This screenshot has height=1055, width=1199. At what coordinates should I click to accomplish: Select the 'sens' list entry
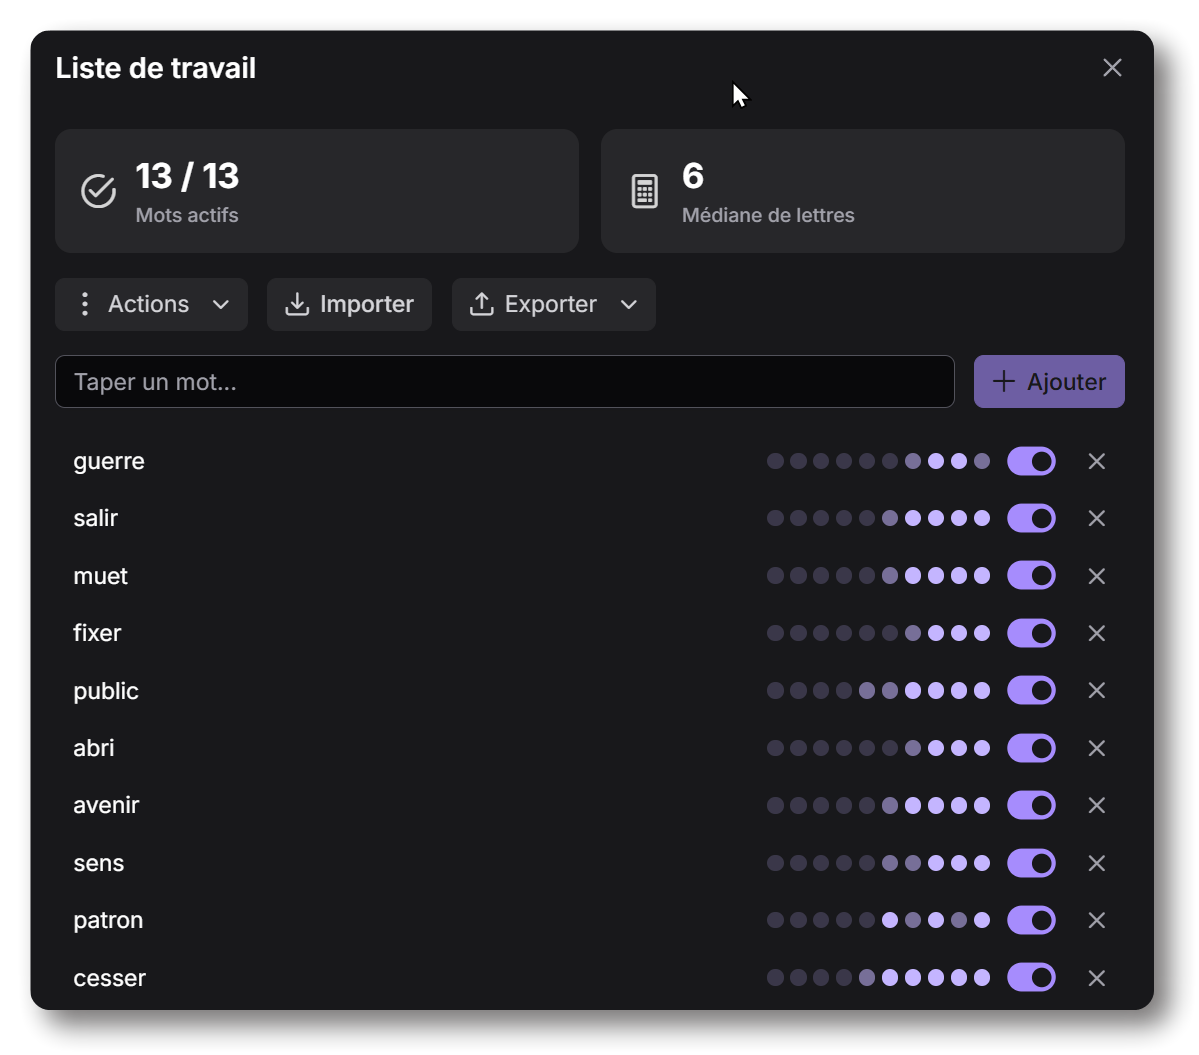pos(99,863)
